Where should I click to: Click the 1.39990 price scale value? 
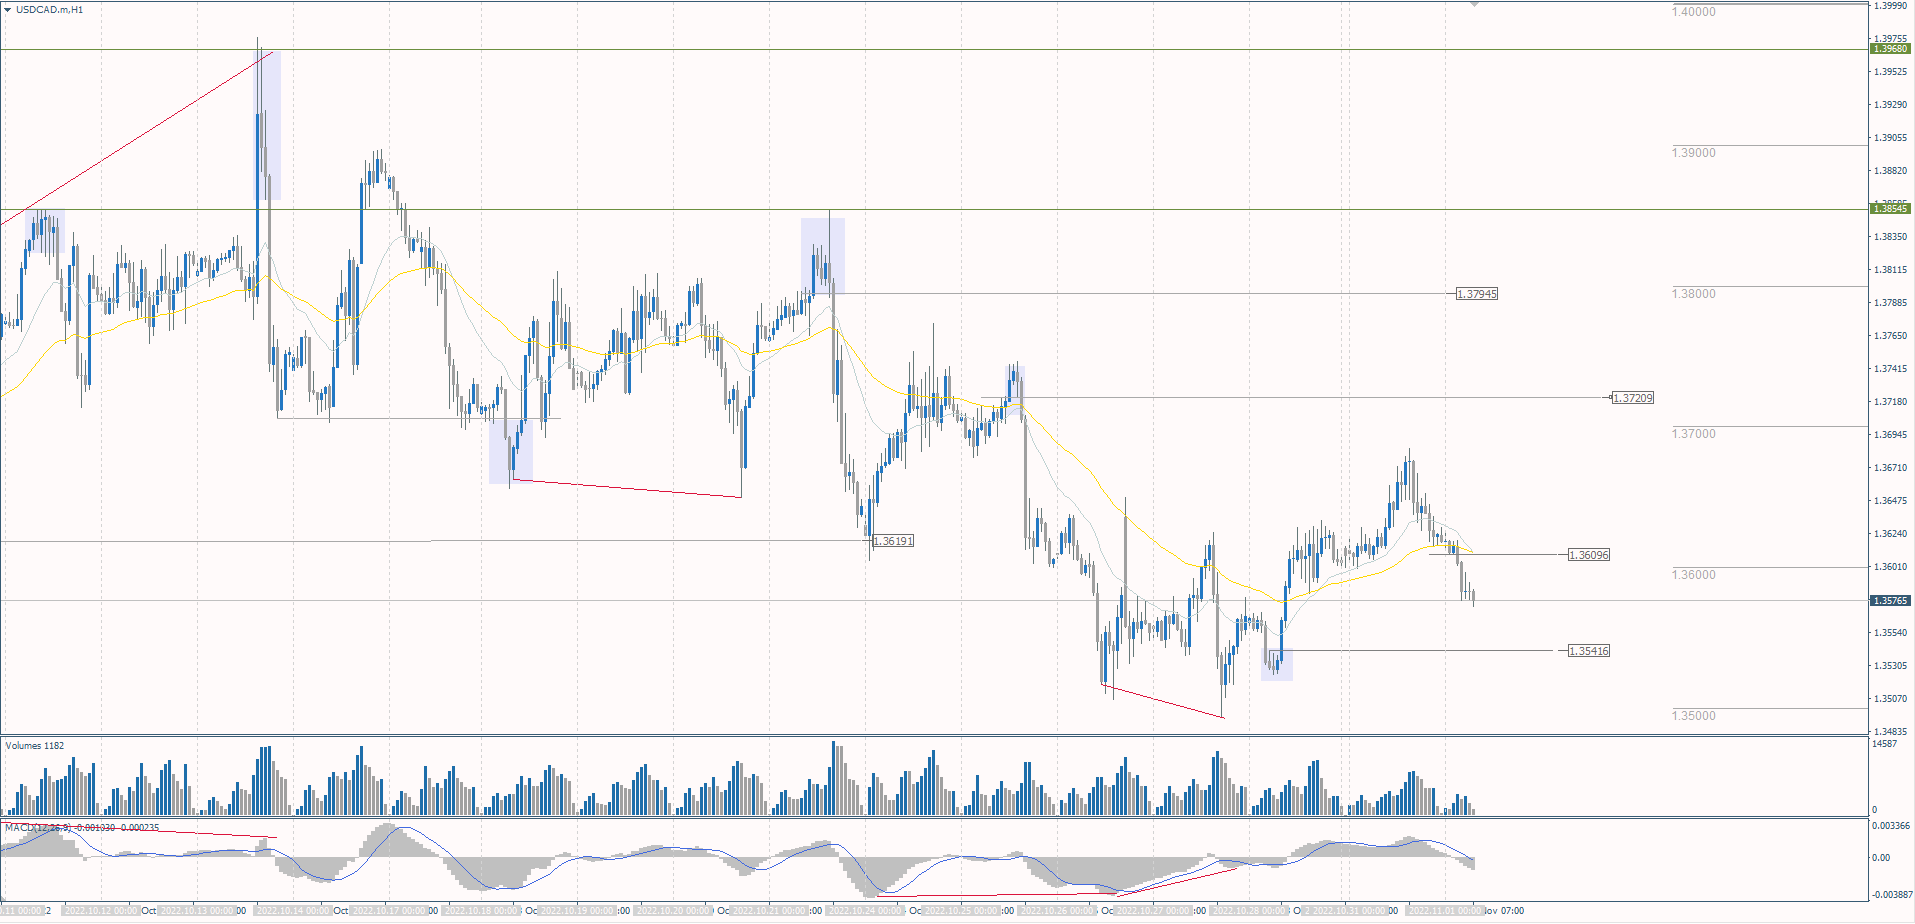(1890, 6)
